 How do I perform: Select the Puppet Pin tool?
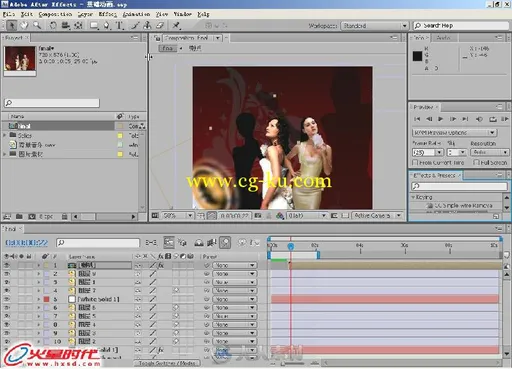pyautogui.click(x=176, y=25)
